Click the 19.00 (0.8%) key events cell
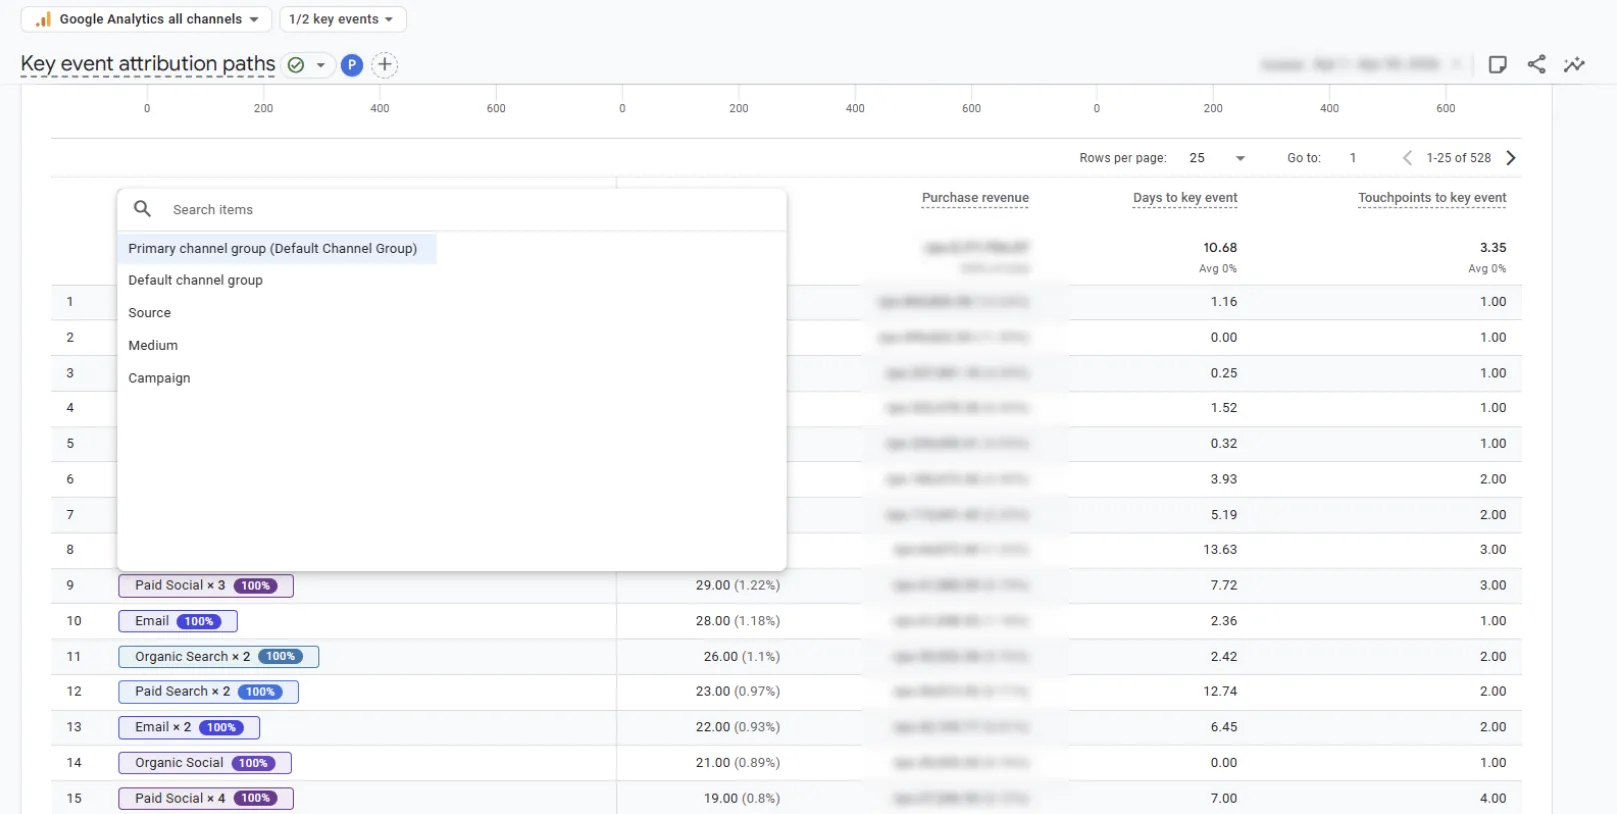The image size is (1617, 814). pos(742,799)
